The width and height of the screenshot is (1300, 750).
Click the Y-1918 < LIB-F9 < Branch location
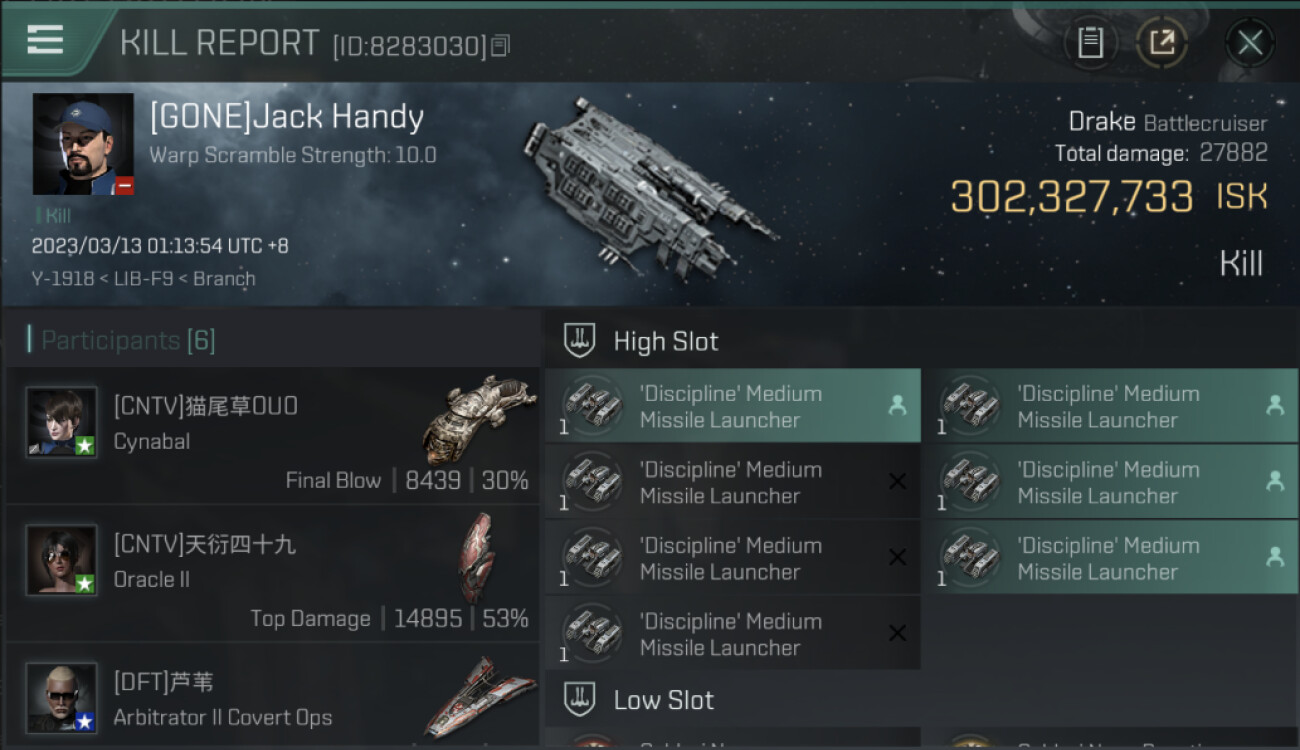point(143,279)
